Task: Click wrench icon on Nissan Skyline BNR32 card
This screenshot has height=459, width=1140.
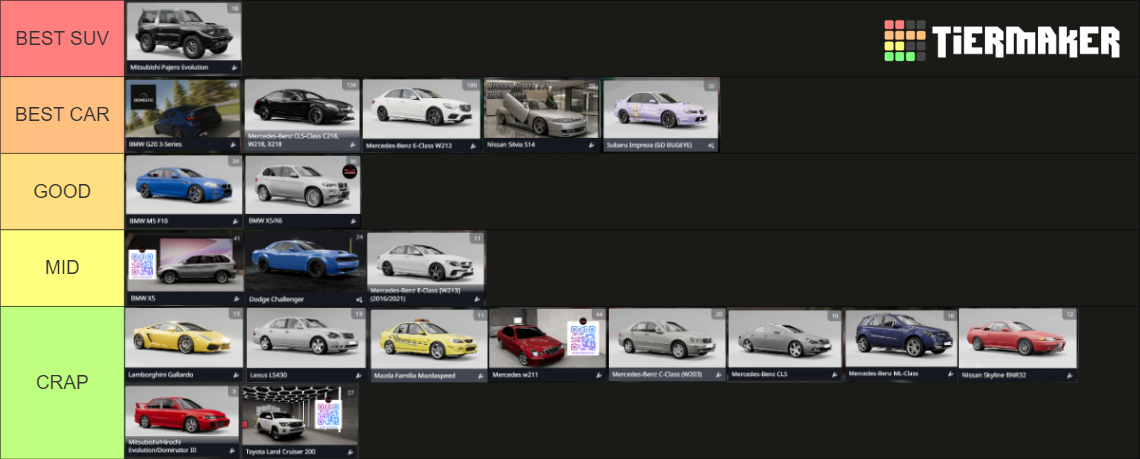Action: 1069,375
